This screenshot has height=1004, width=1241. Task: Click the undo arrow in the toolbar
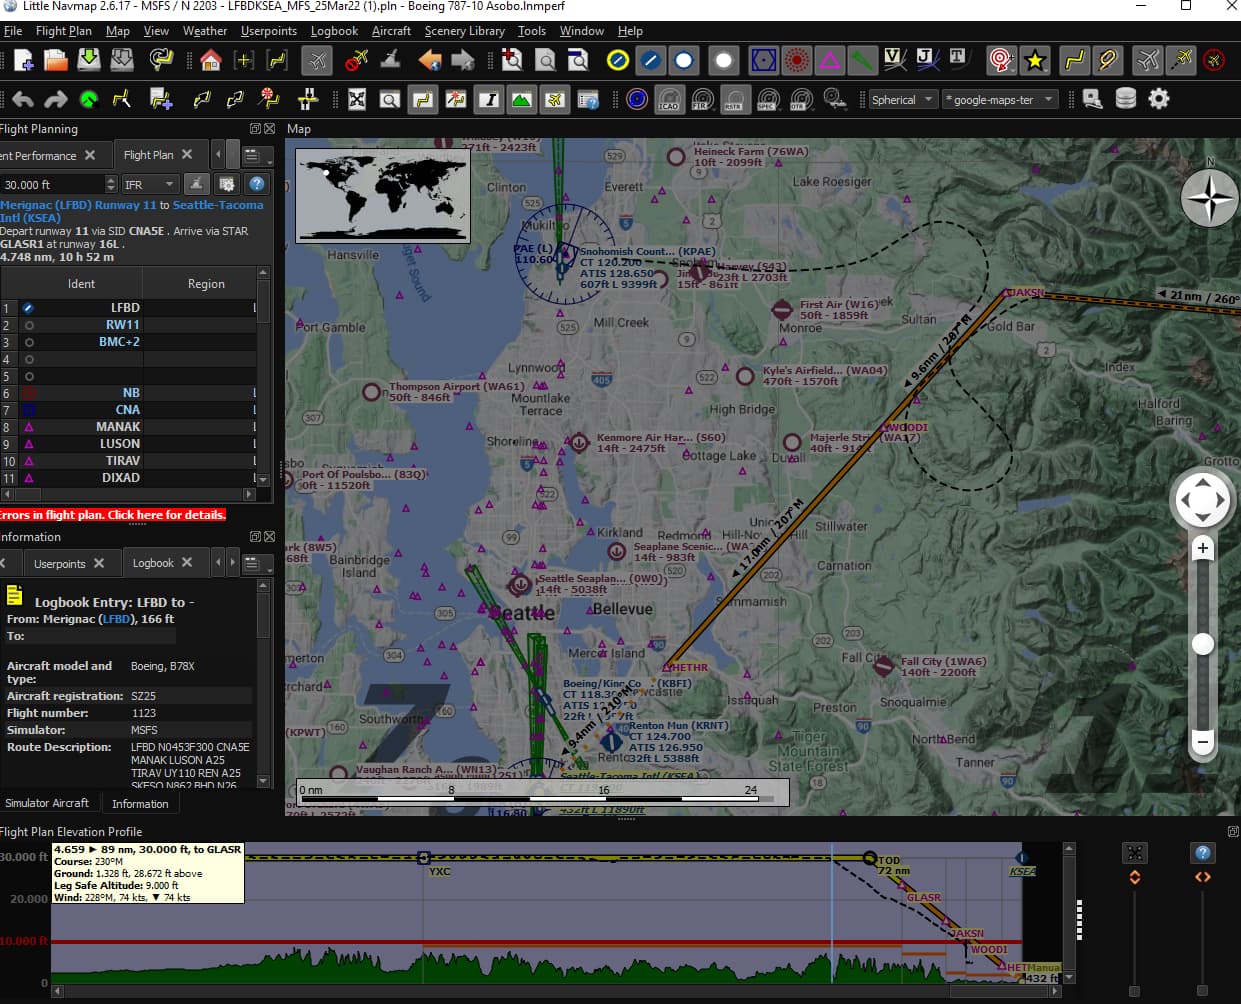22,99
